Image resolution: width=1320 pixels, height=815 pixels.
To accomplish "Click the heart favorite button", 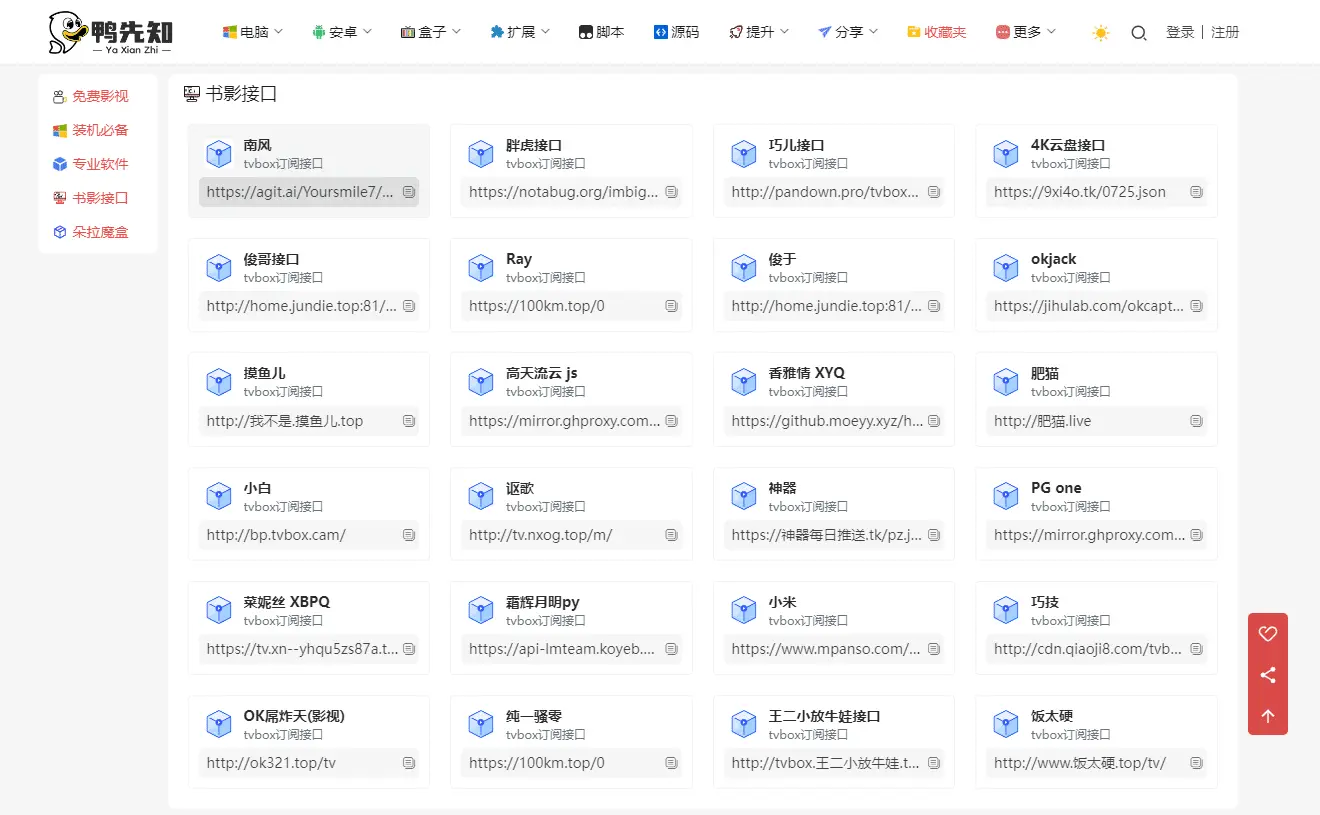I will pos(1268,633).
